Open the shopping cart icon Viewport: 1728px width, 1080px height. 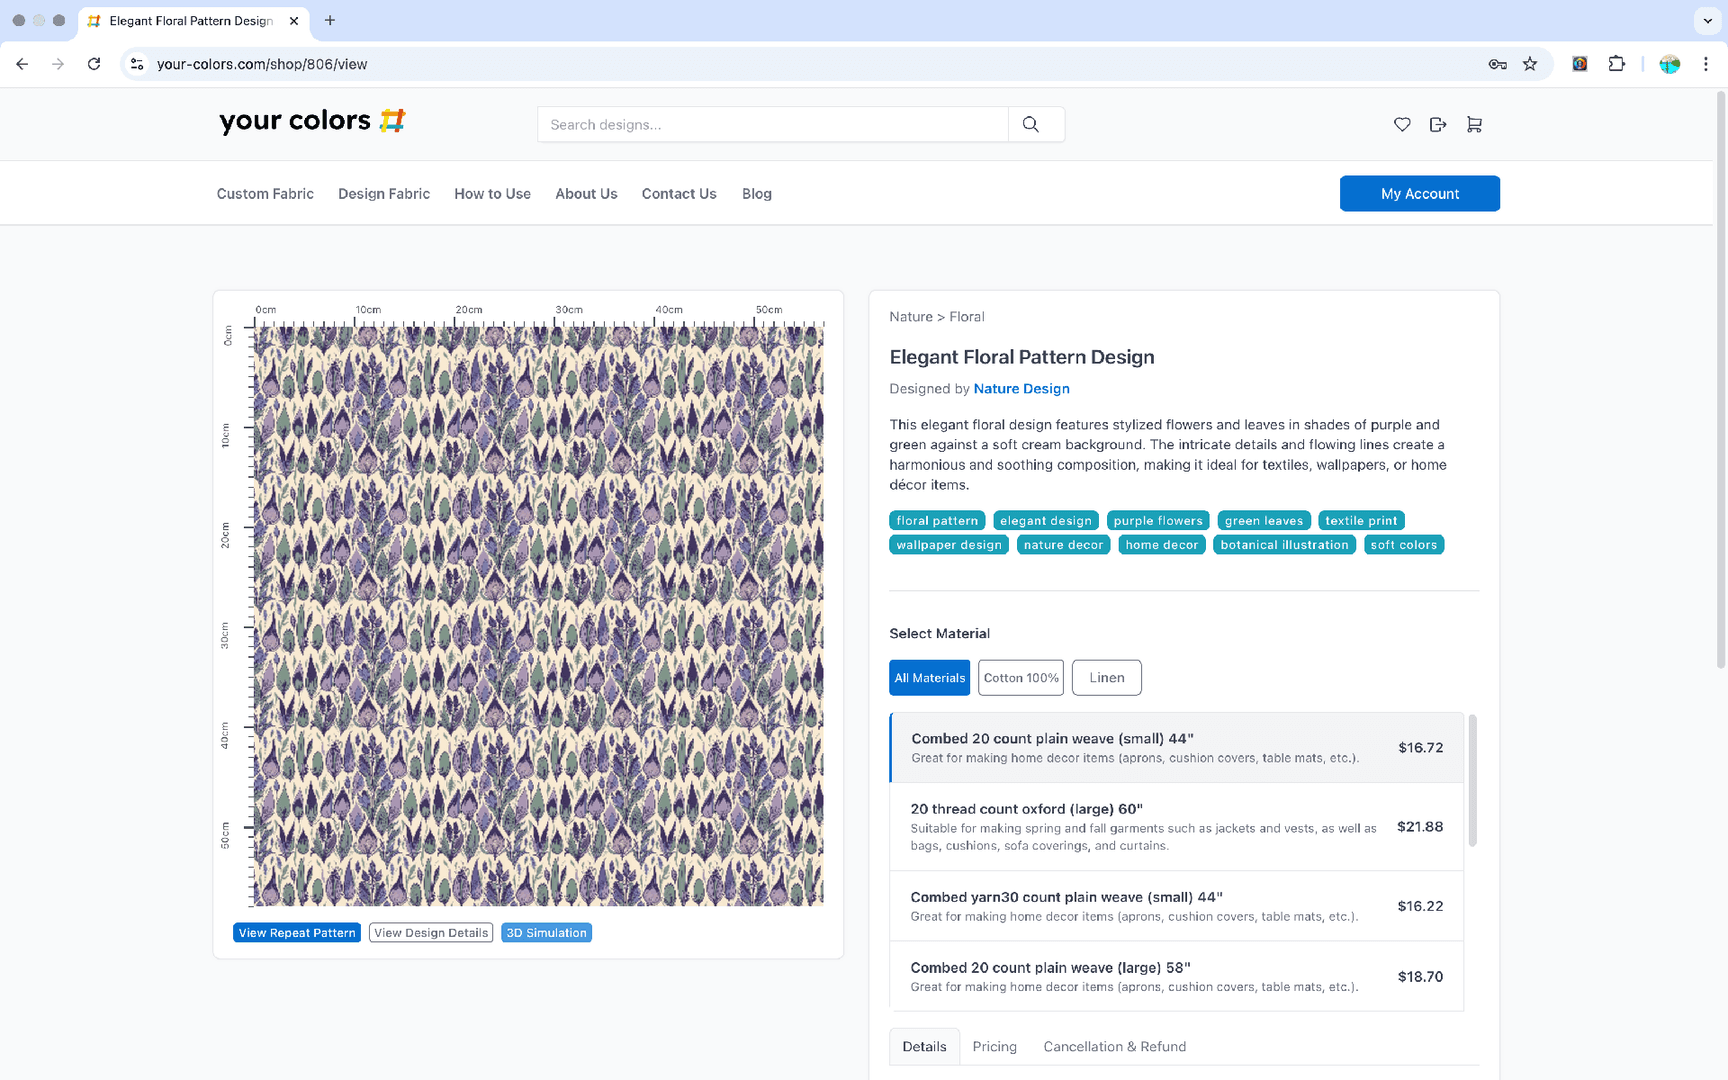pos(1474,125)
